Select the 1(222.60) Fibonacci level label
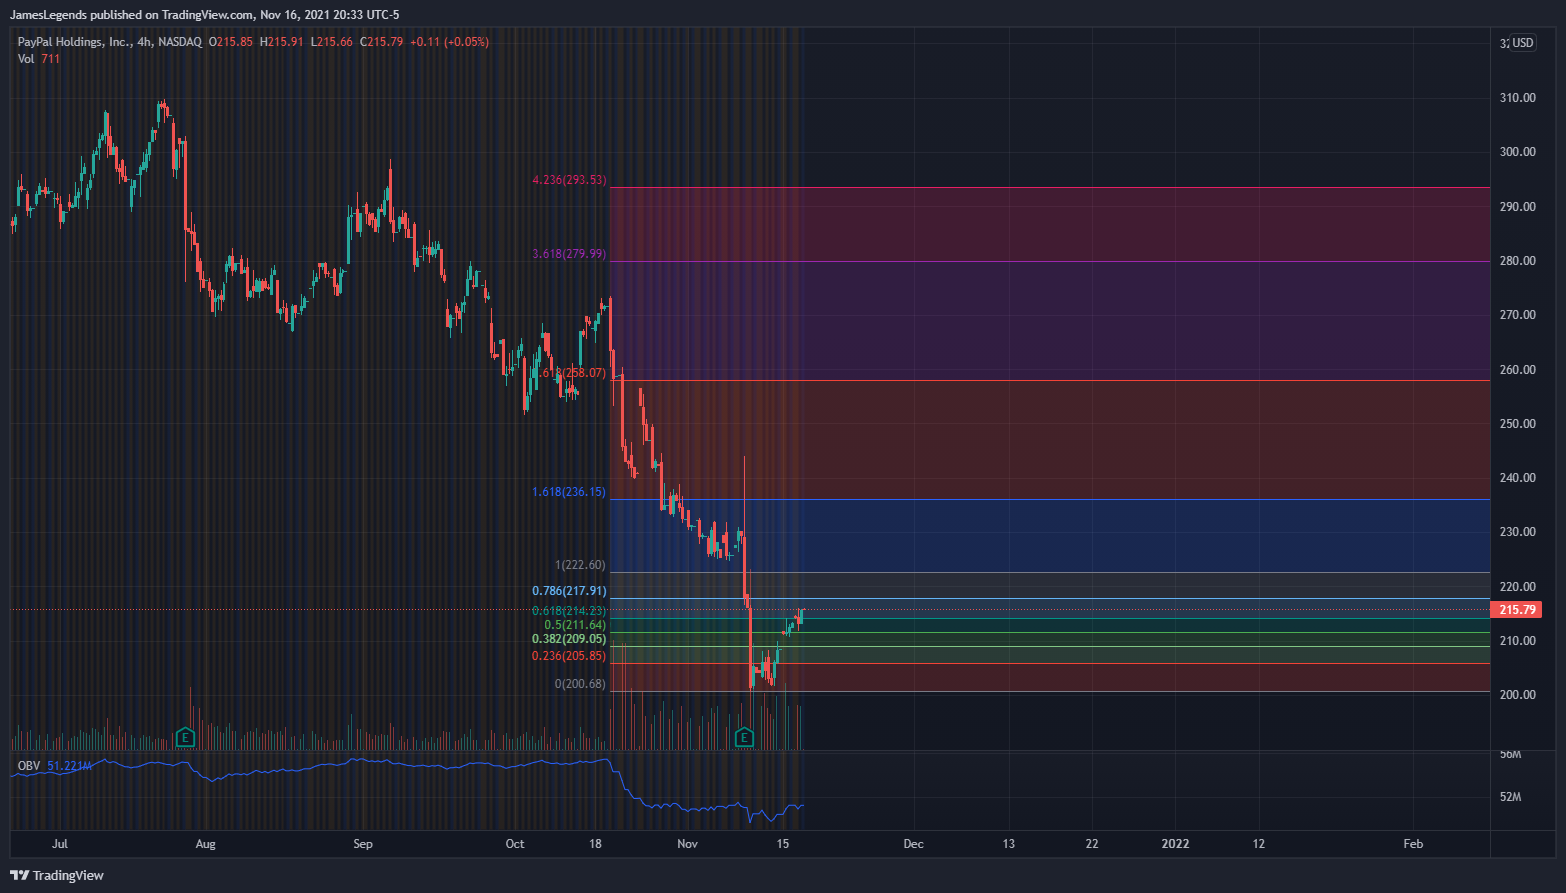The width and height of the screenshot is (1566, 893). point(581,565)
